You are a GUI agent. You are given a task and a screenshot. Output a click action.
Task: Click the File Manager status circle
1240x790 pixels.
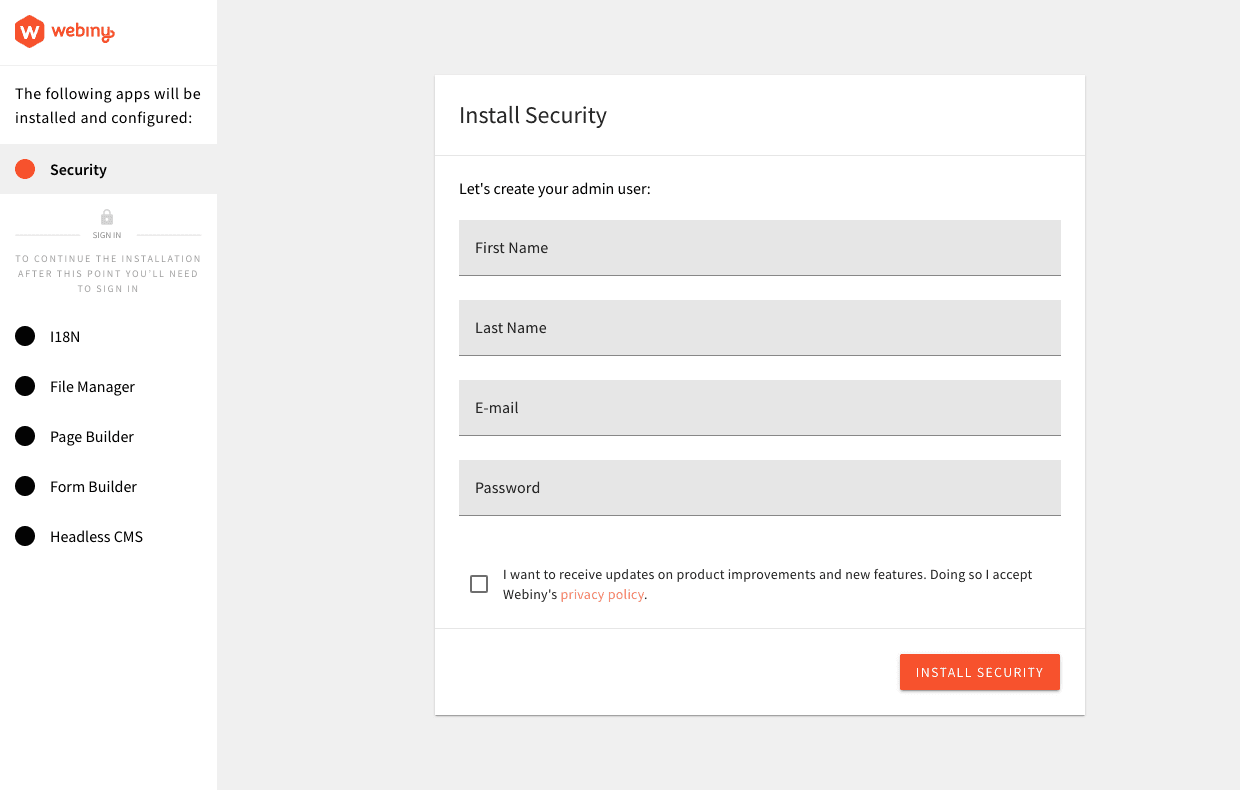pyautogui.click(x=25, y=386)
